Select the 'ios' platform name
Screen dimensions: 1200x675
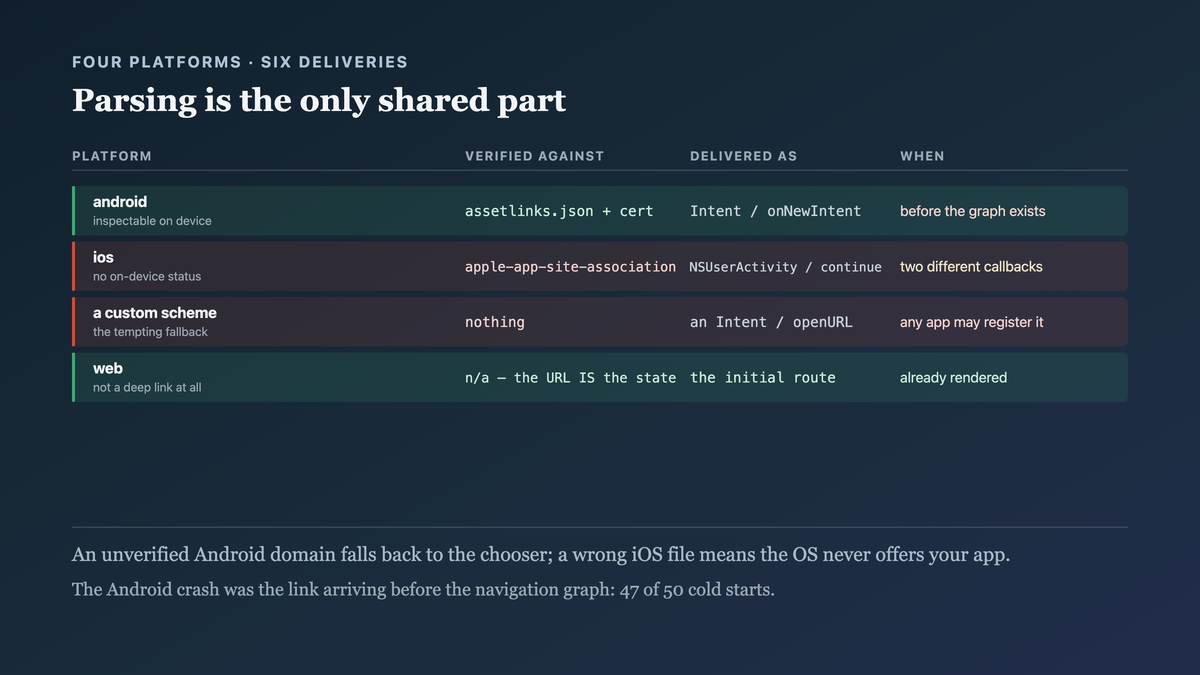103,257
